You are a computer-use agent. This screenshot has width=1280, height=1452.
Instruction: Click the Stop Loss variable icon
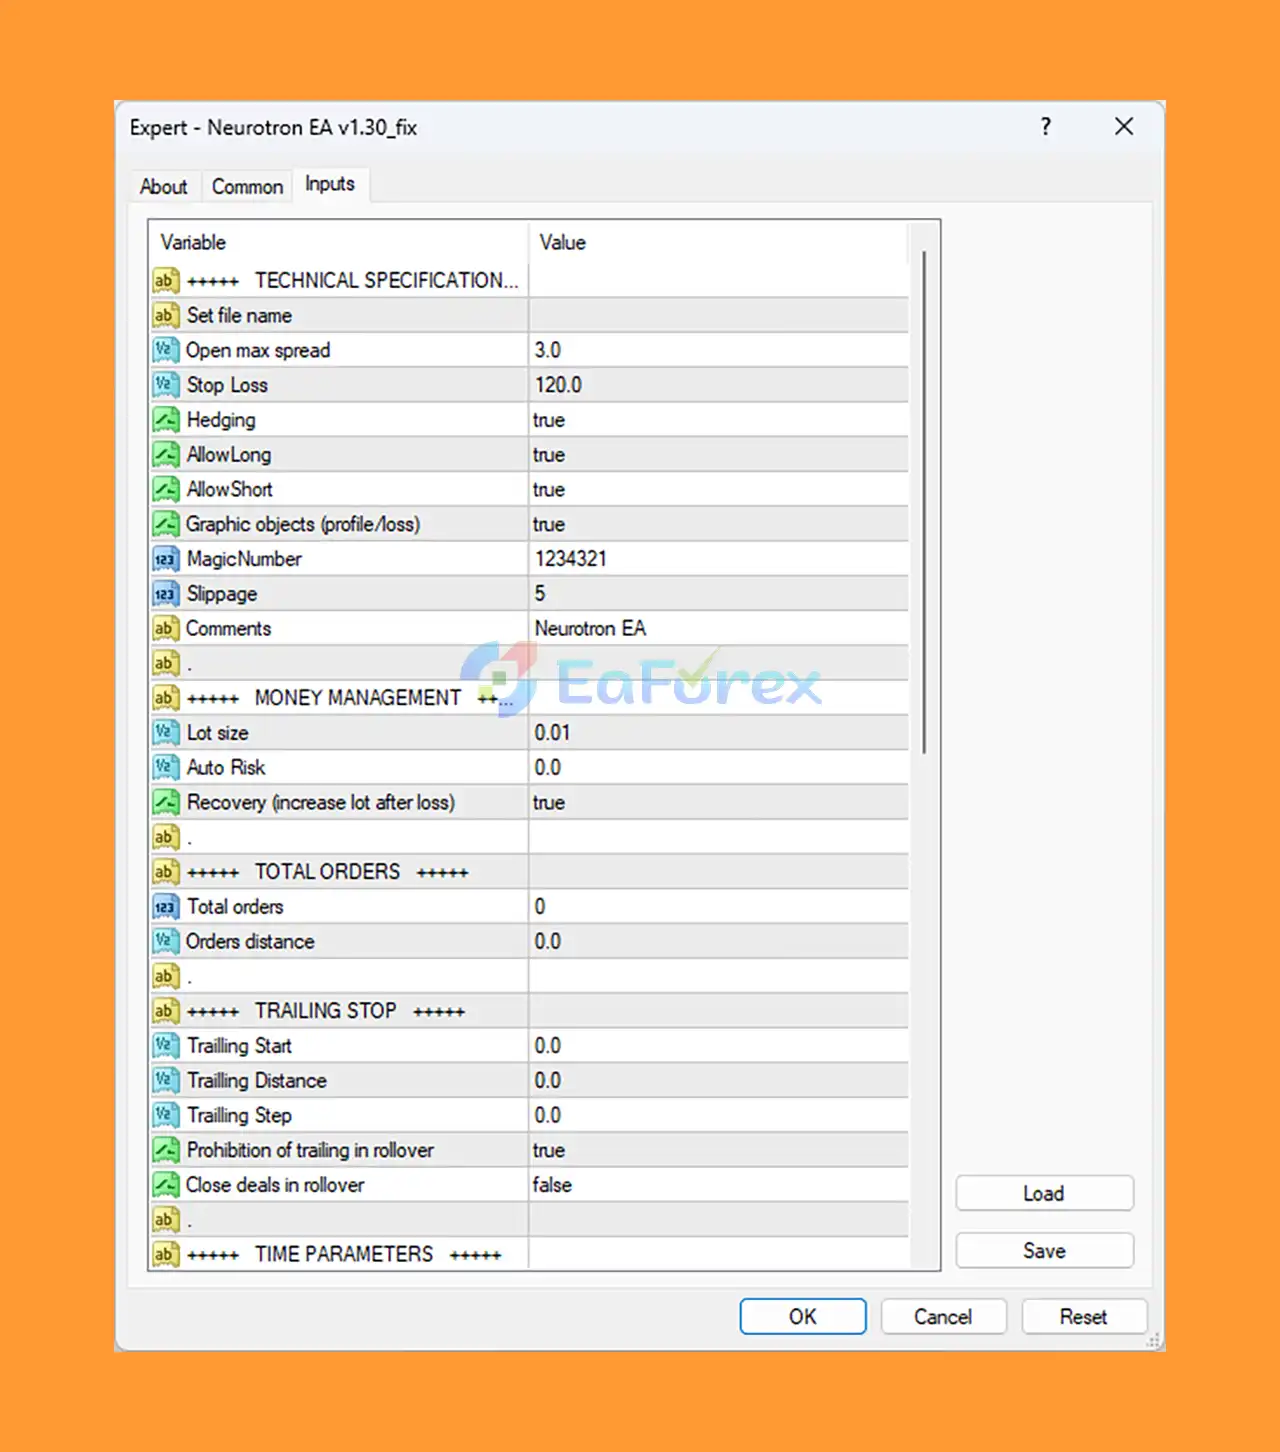[x=165, y=385]
